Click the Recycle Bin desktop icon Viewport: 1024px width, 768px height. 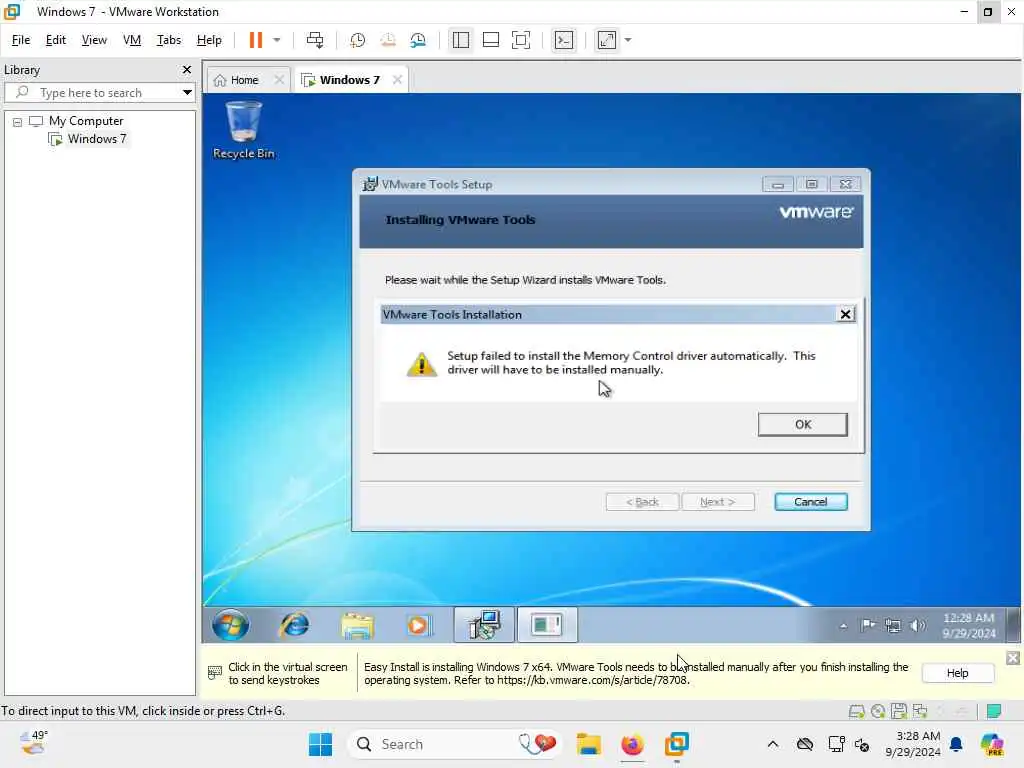tap(244, 131)
